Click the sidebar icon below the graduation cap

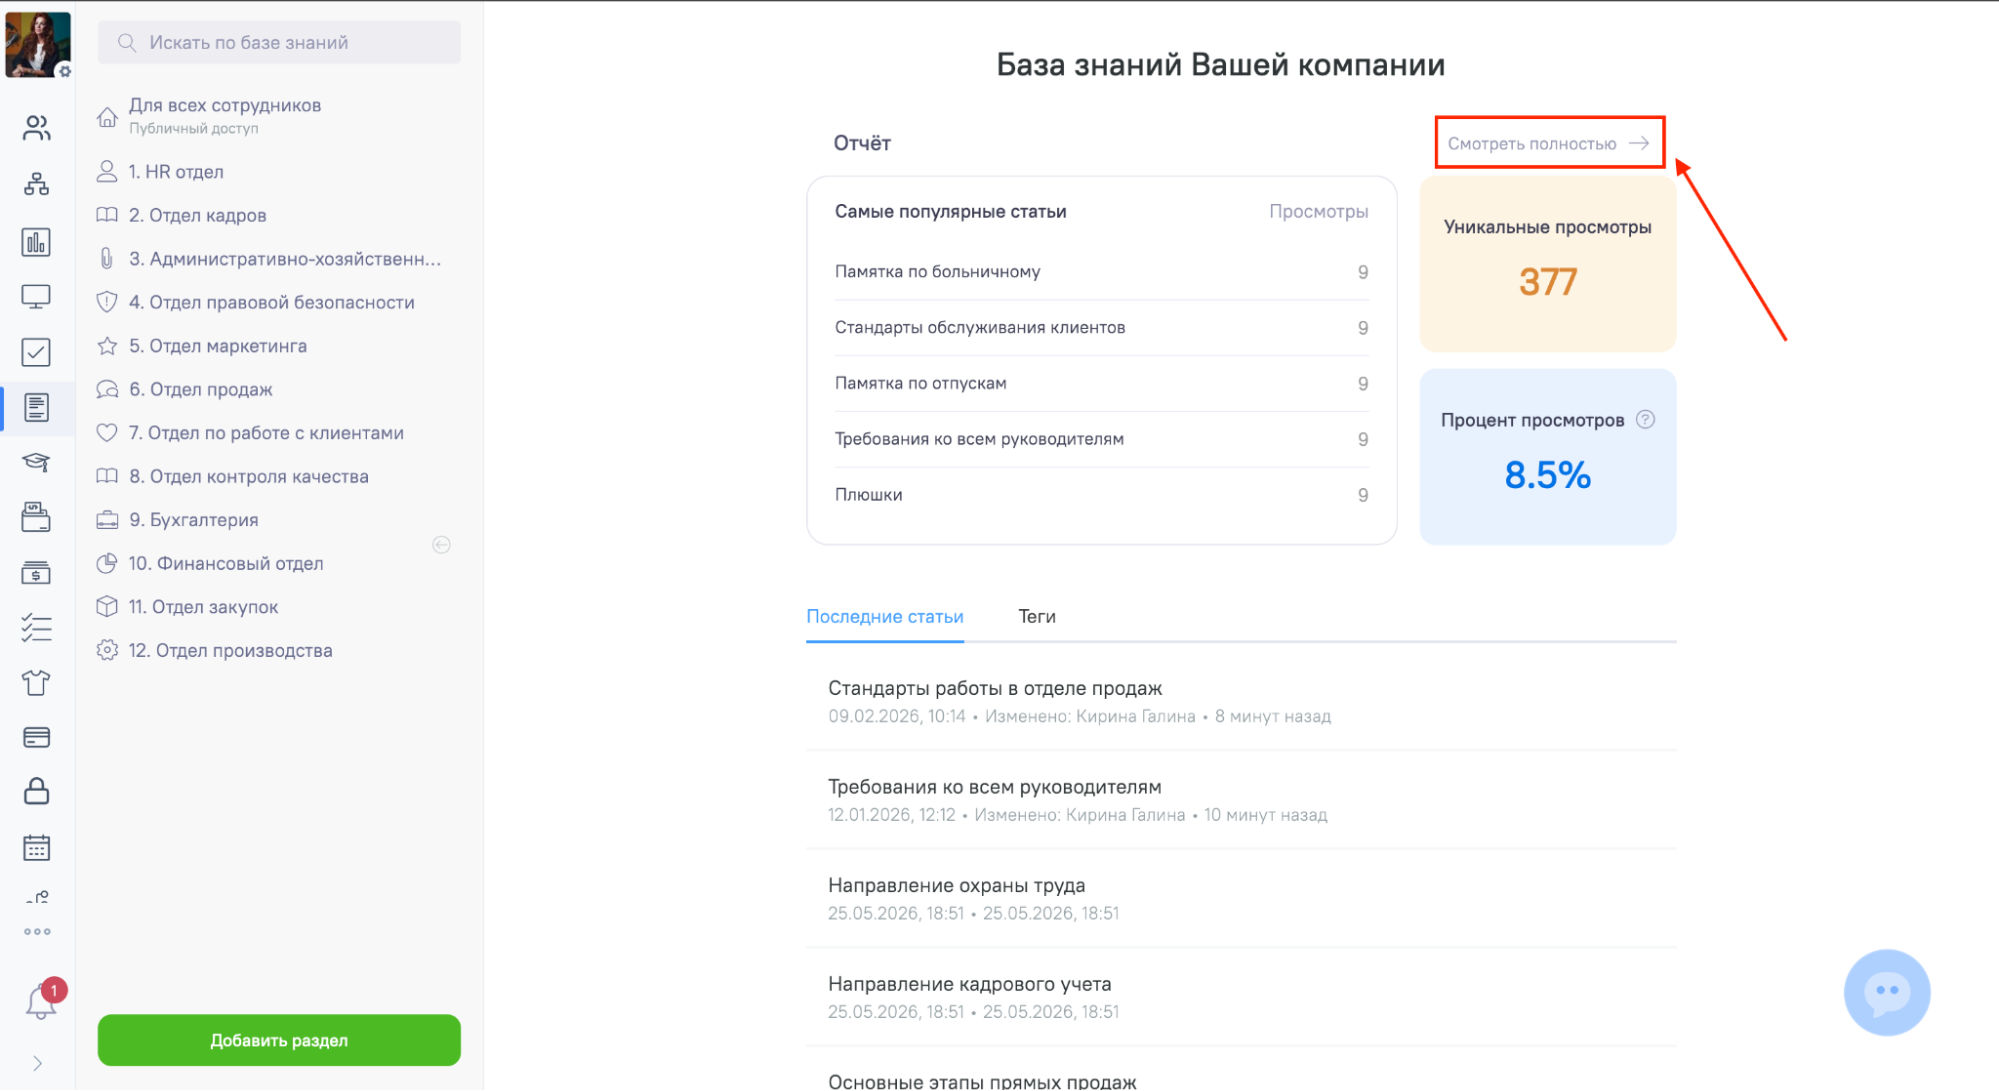pyautogui.click(x=37, y=517)
